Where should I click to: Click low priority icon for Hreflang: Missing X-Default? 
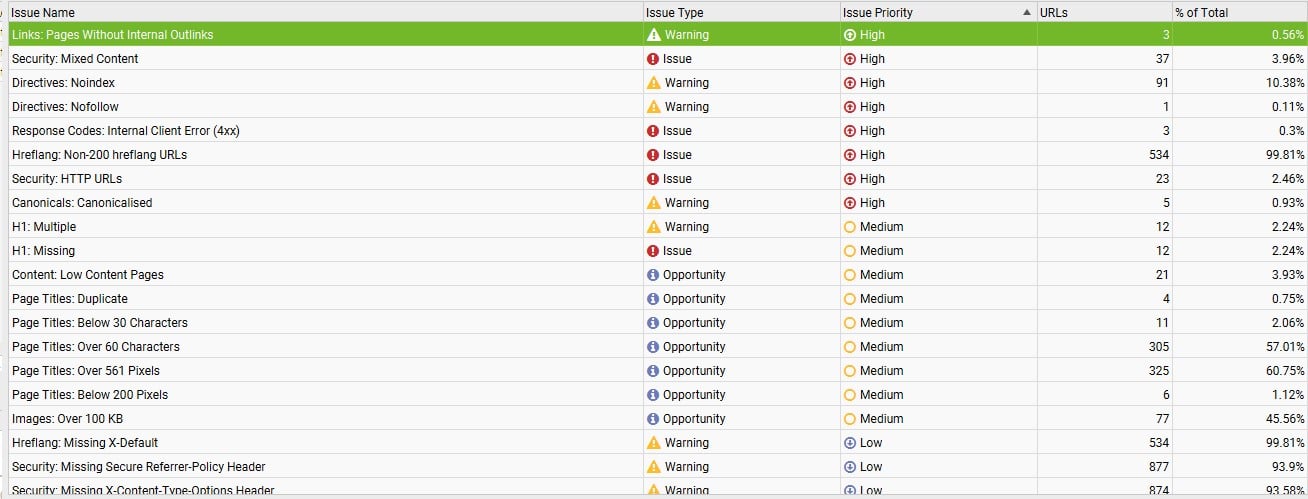coord(850,443)
